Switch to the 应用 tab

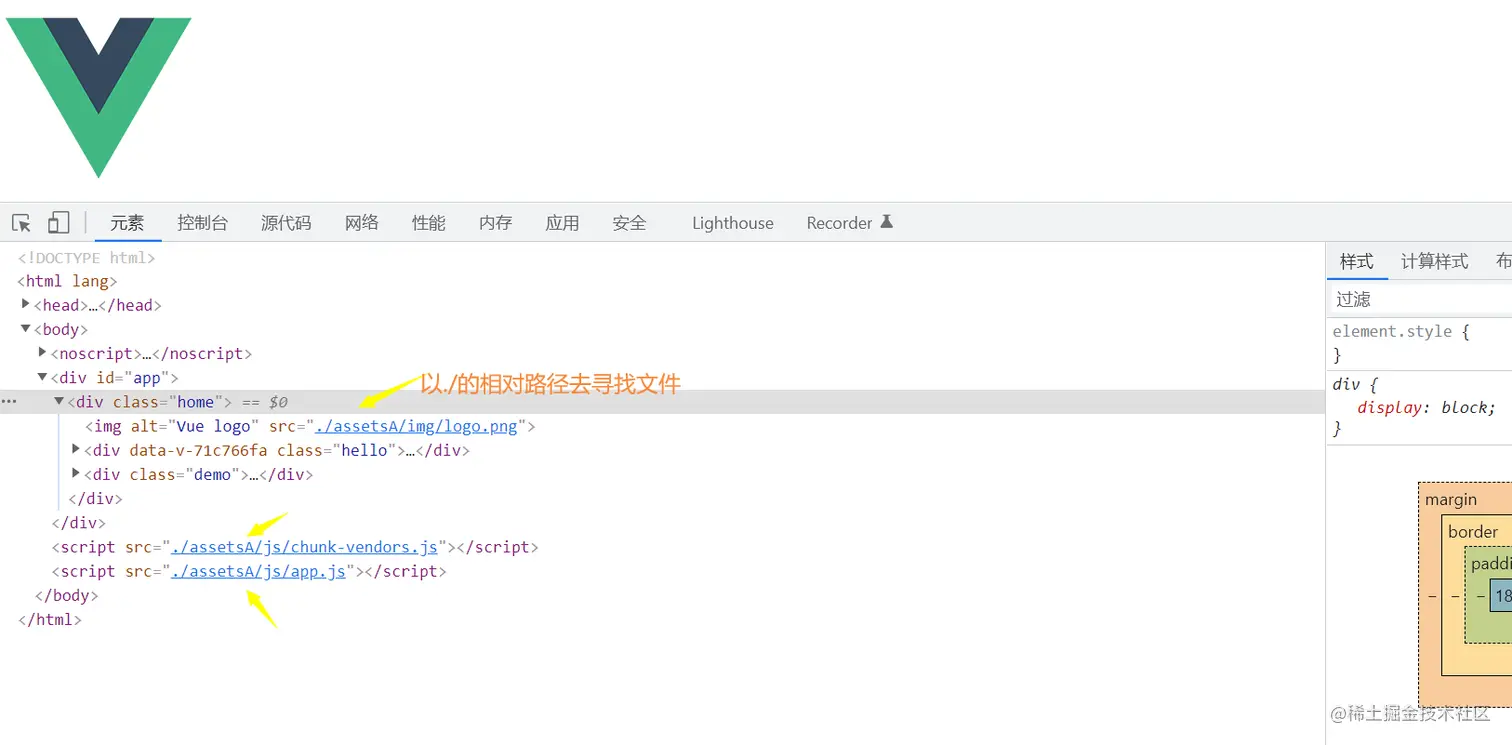[x=562, y=223]
